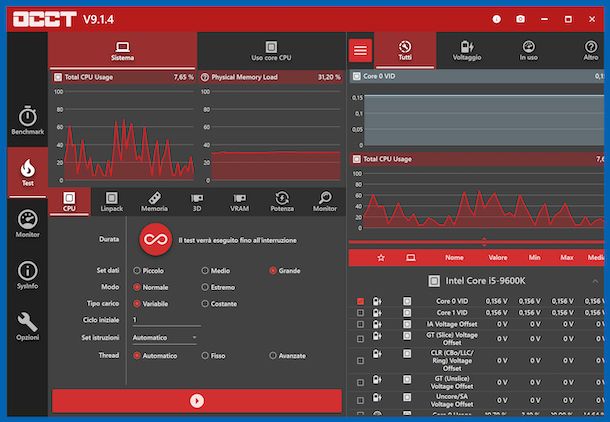Check the IA Voltage Offset checkbox
The image size is (610, 422).
[360, 324]
